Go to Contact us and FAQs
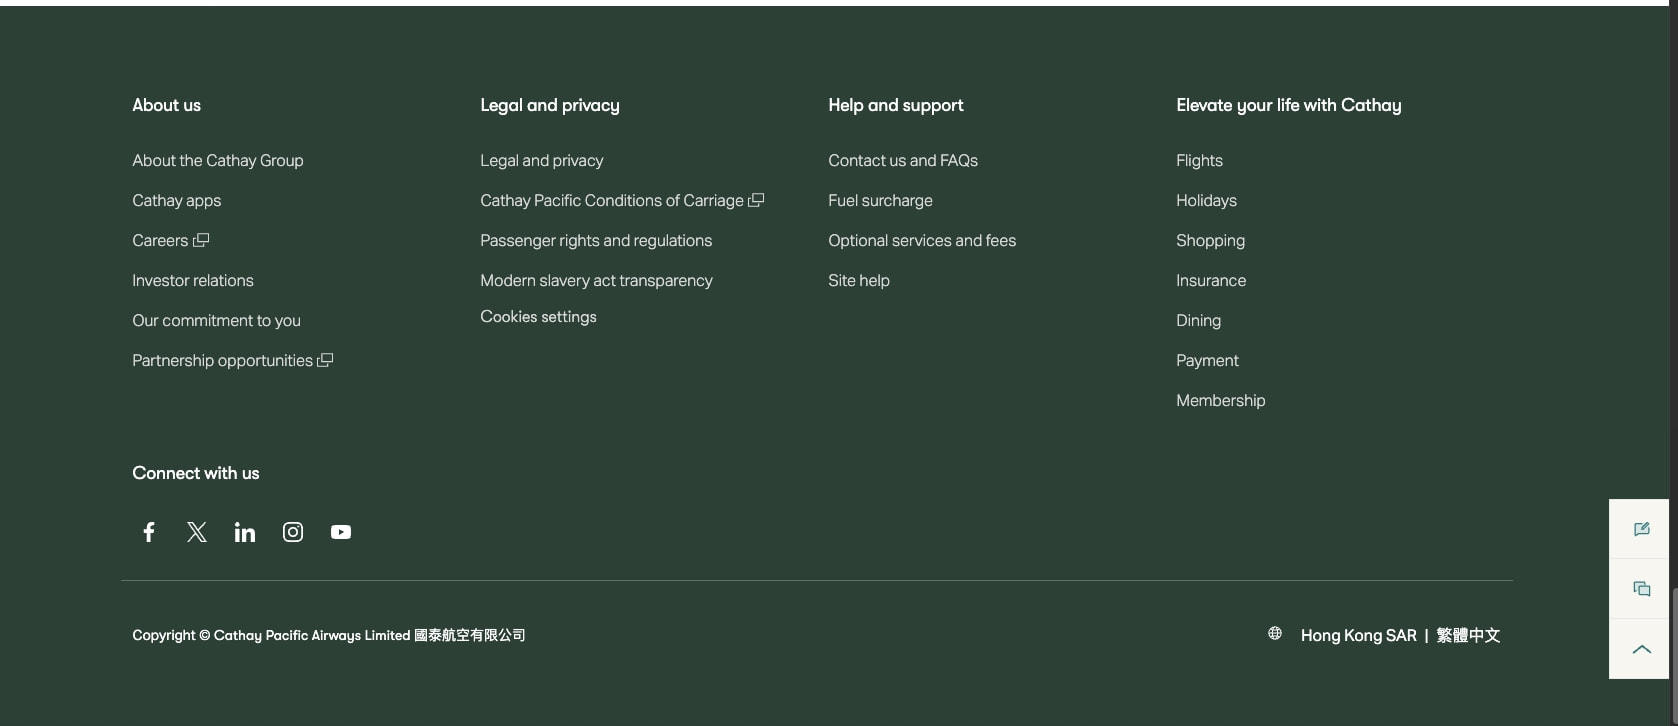 coord(903,160)
